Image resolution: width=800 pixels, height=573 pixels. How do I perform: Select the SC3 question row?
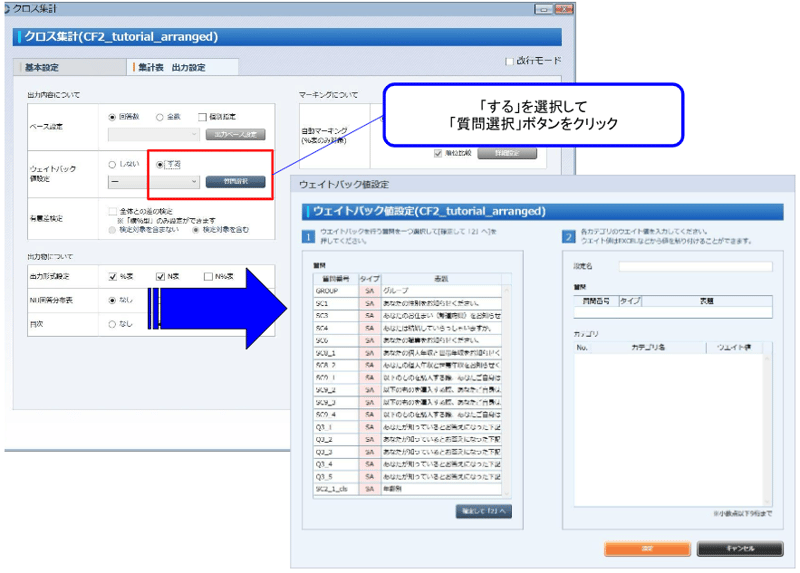[407, 316]
